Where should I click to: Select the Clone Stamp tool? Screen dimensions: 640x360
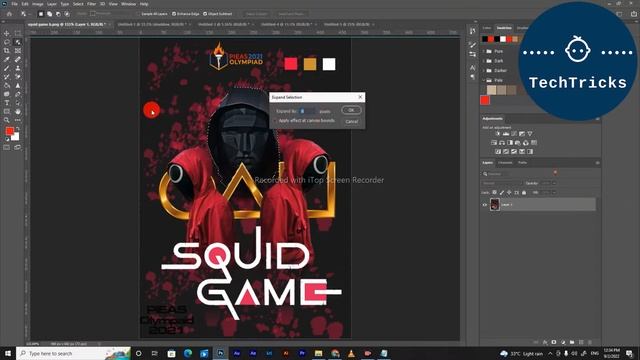tap(18, 68)
